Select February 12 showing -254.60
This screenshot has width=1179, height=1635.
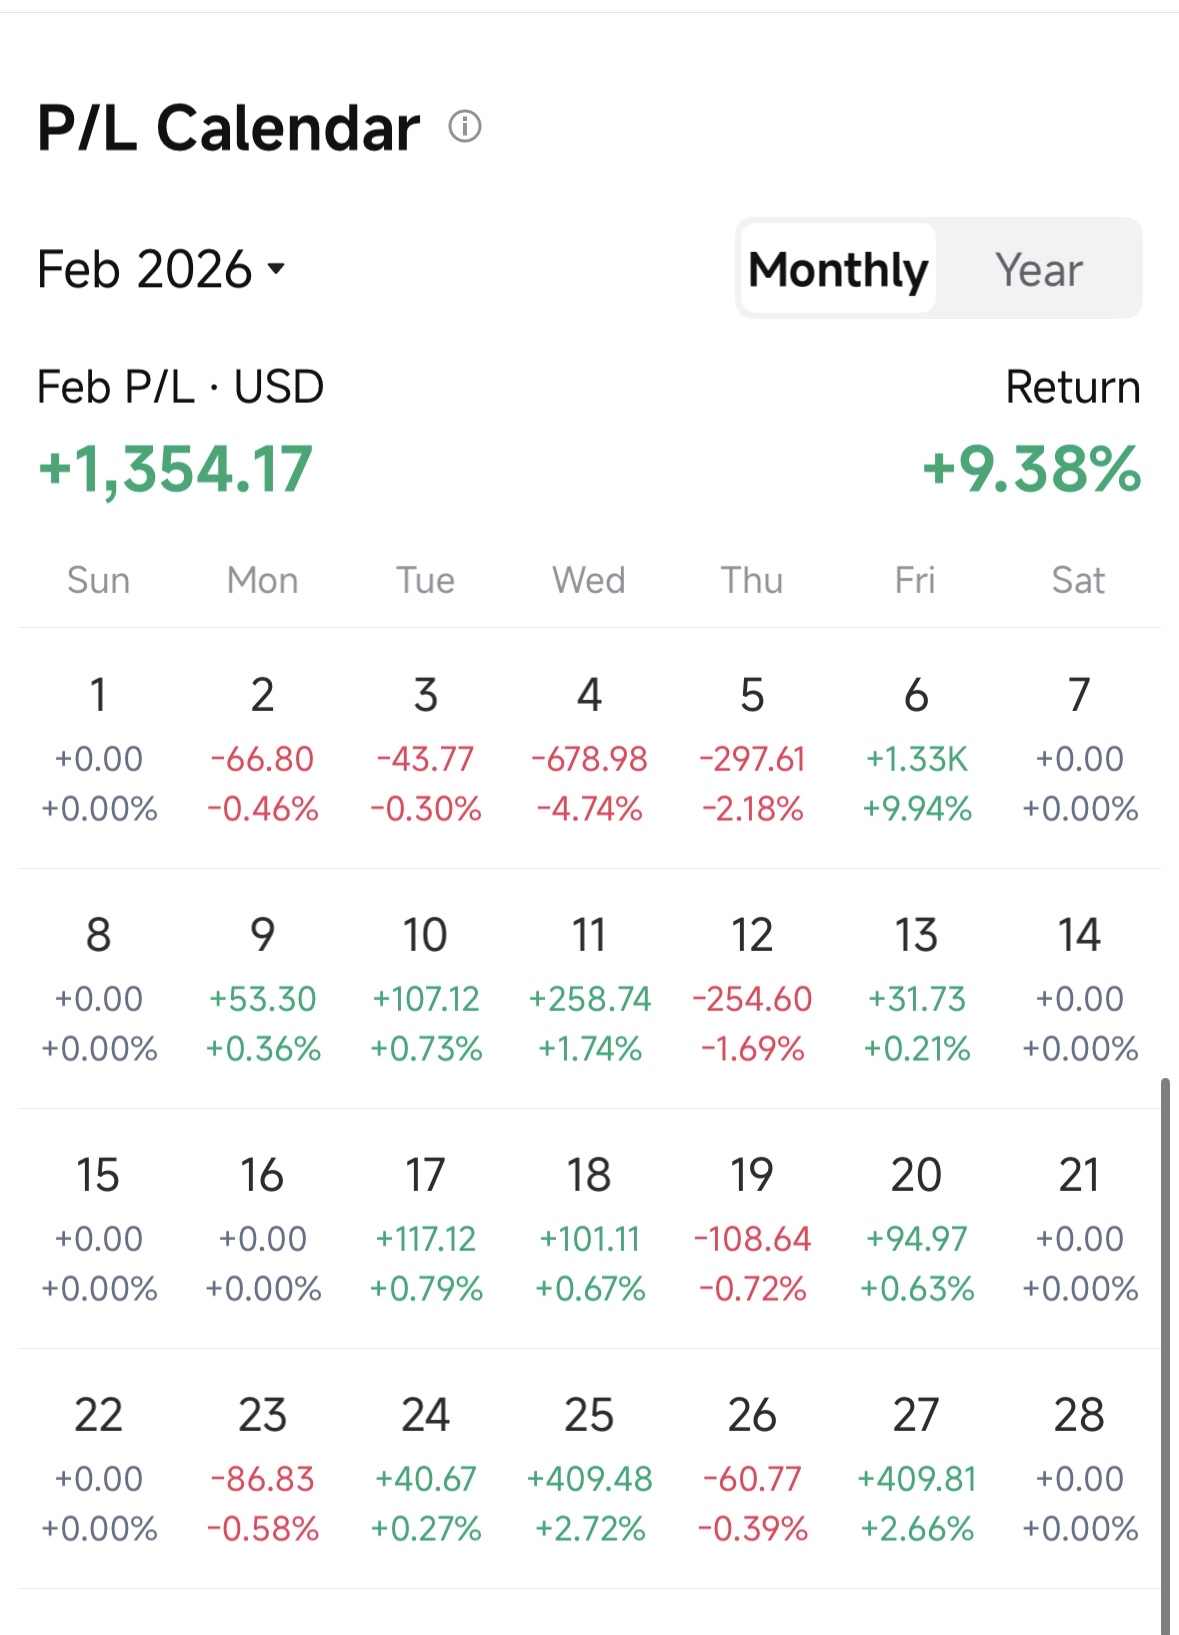752,989
